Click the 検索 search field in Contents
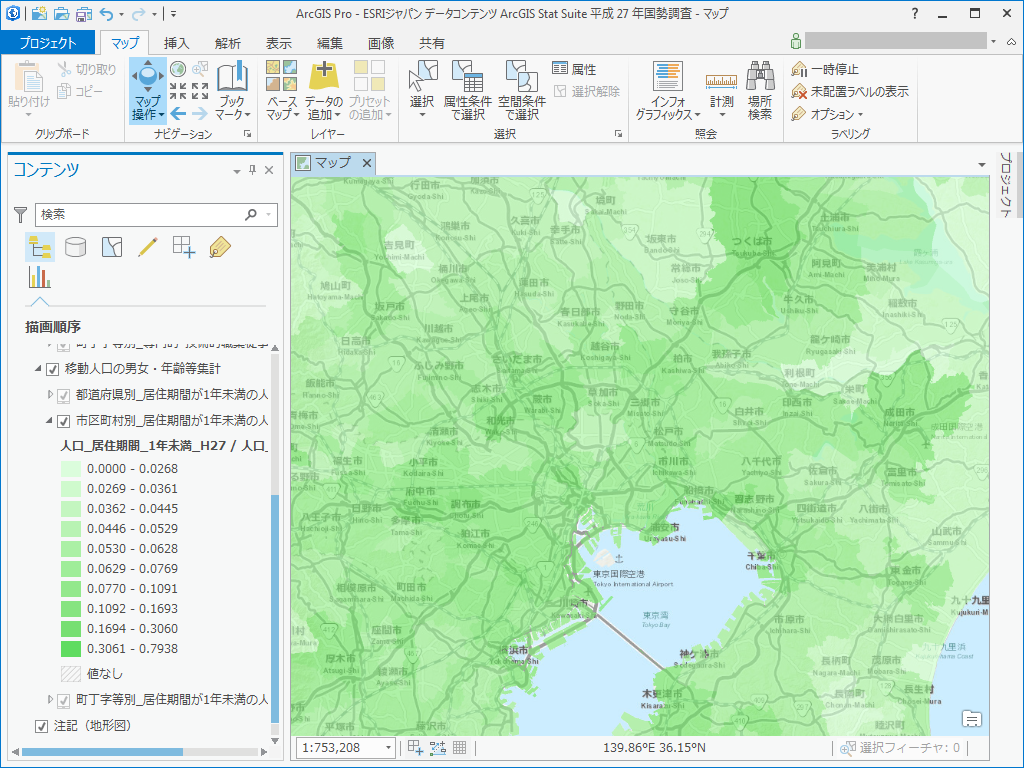1024x768 pixels. click(140, 214)
